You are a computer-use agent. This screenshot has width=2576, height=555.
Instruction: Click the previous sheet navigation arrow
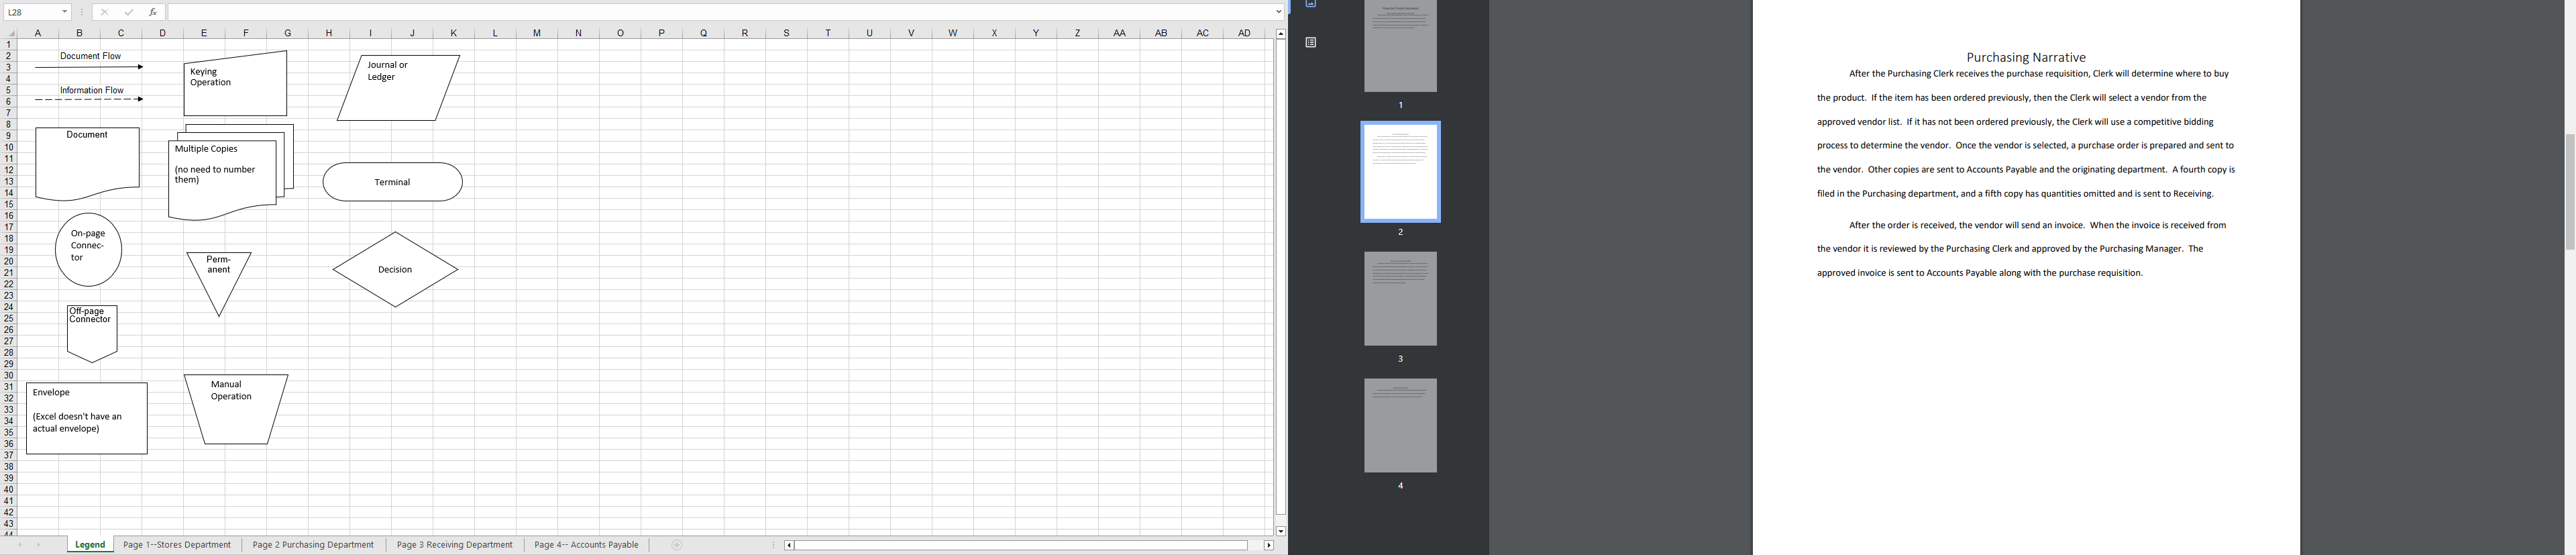click(19, 545)
